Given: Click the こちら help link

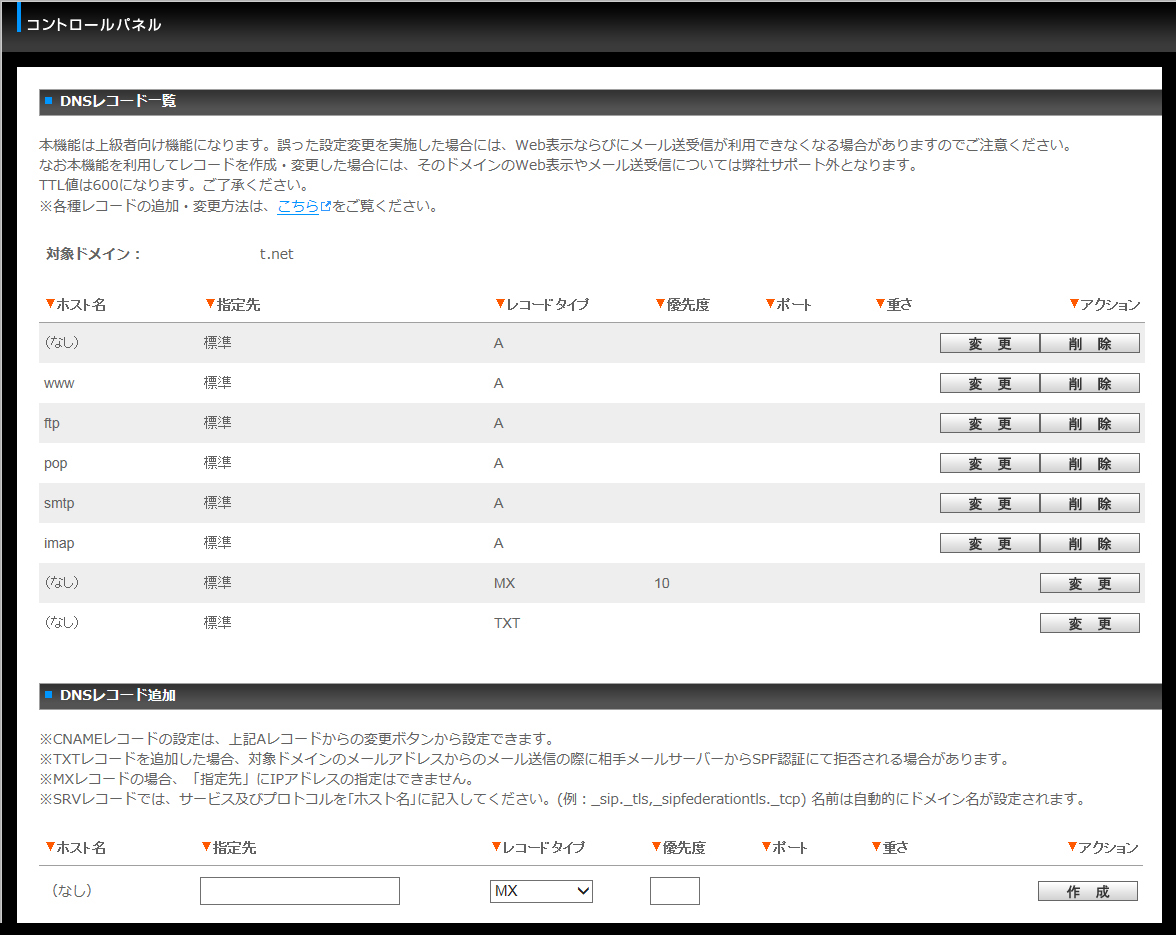Looking at the screenshot, I should pyautogui.click(x=297, y=207).
